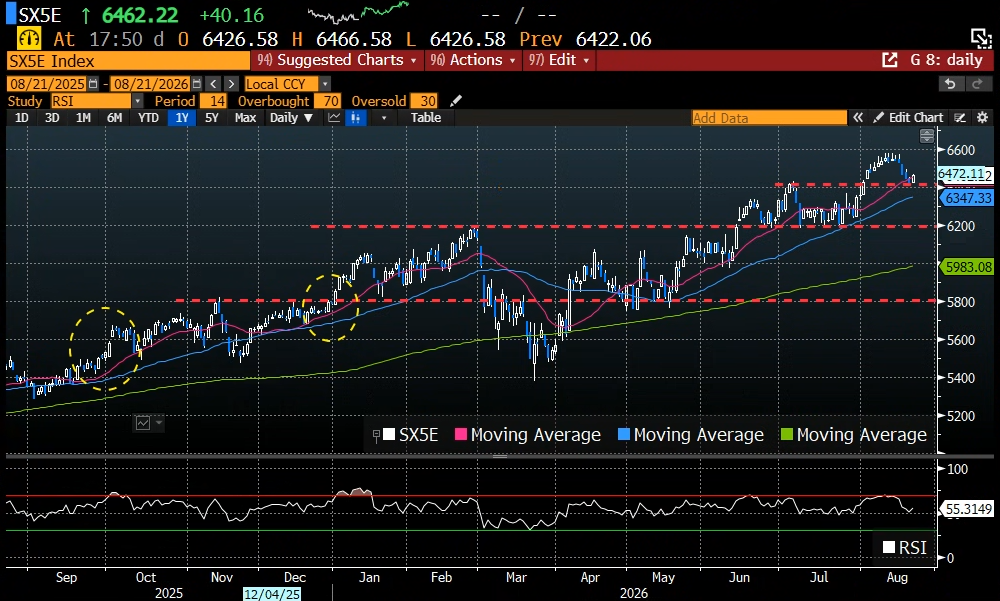Image resolution: width=1000 pixels, height=601 pixels.
Task: Select the 5Y range tab
Action: (212, 117)
